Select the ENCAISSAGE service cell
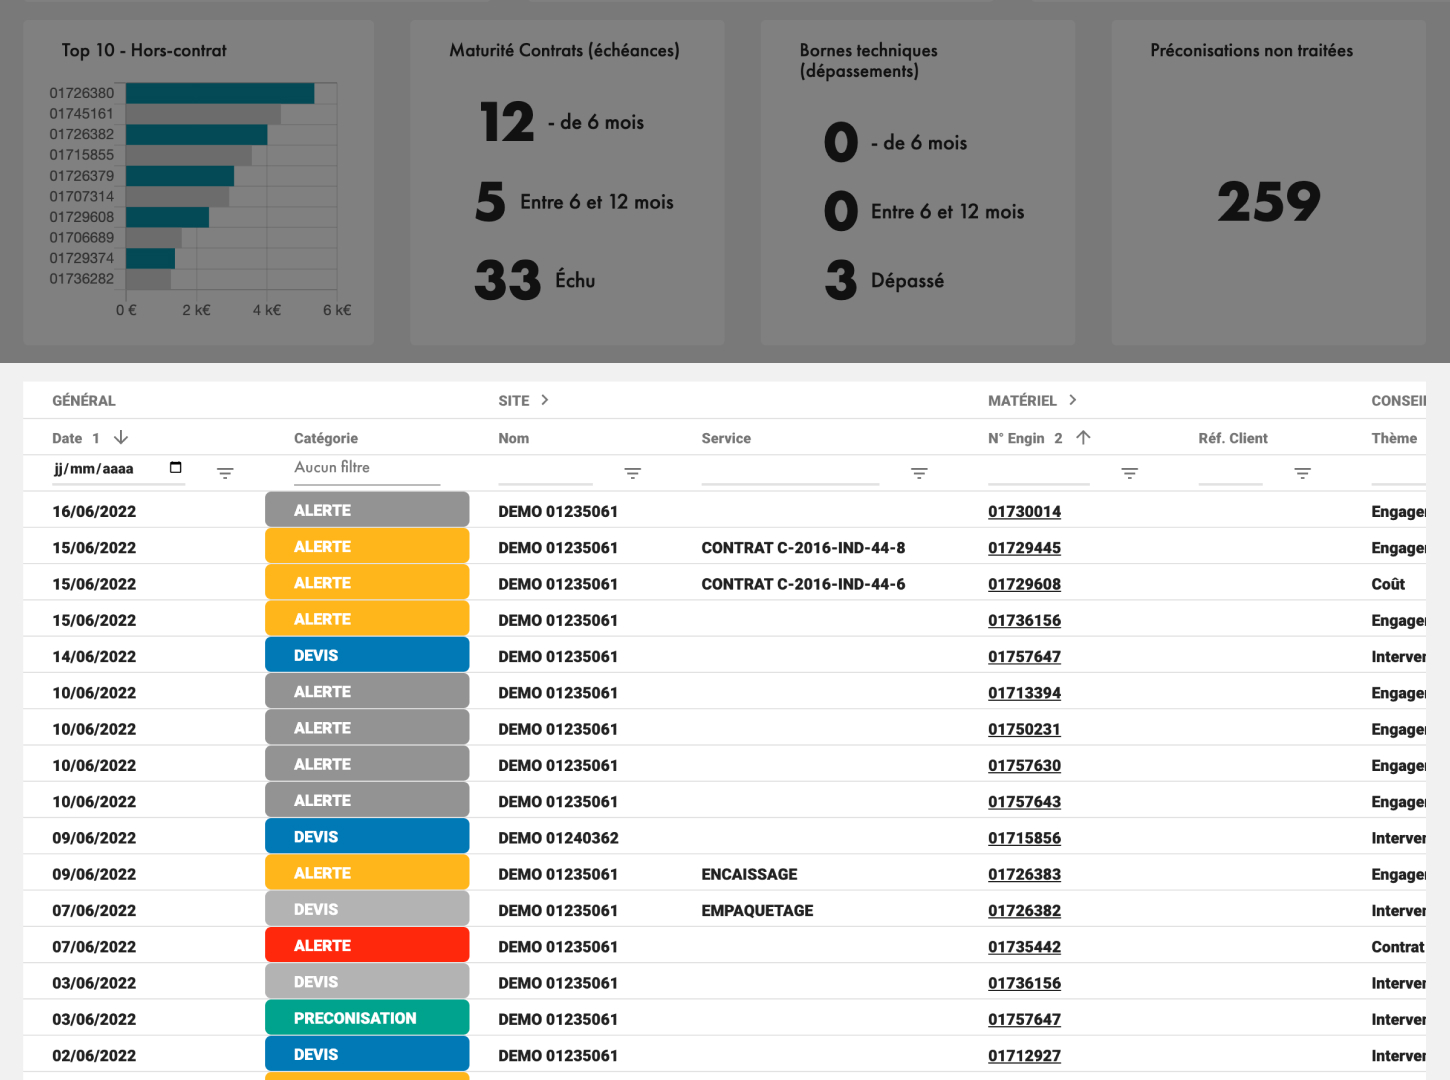The height and width of the screenshot is (1080, 1450). tap(749, 874)
